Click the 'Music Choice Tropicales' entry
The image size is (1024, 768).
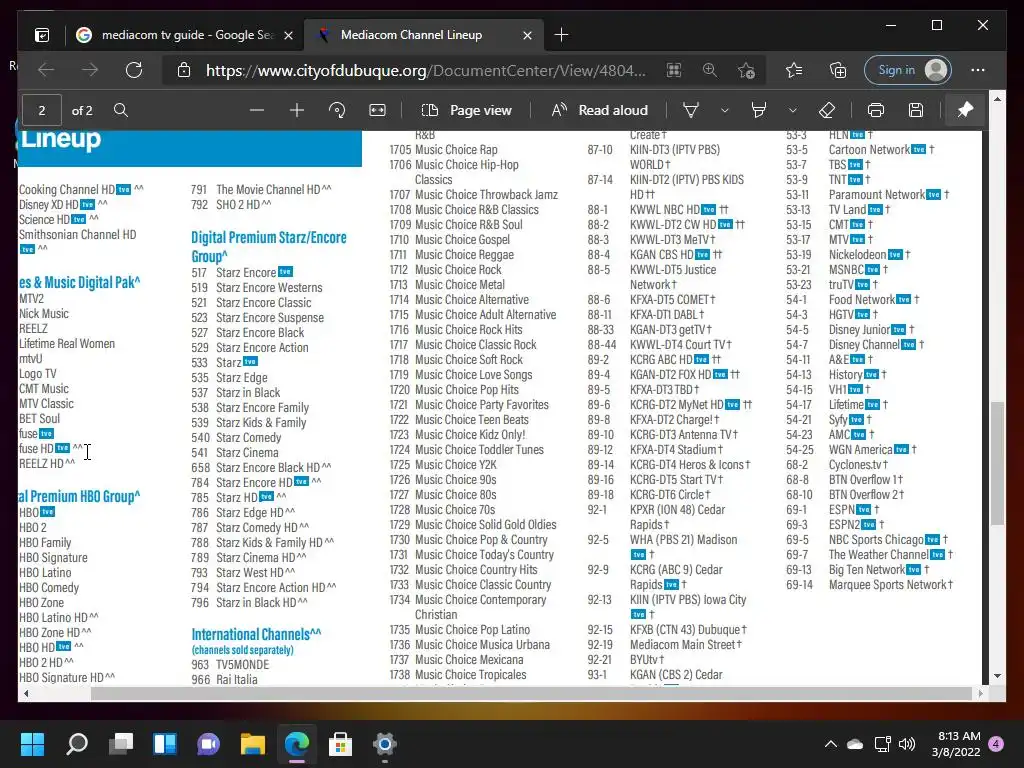[x=470, y=675]
